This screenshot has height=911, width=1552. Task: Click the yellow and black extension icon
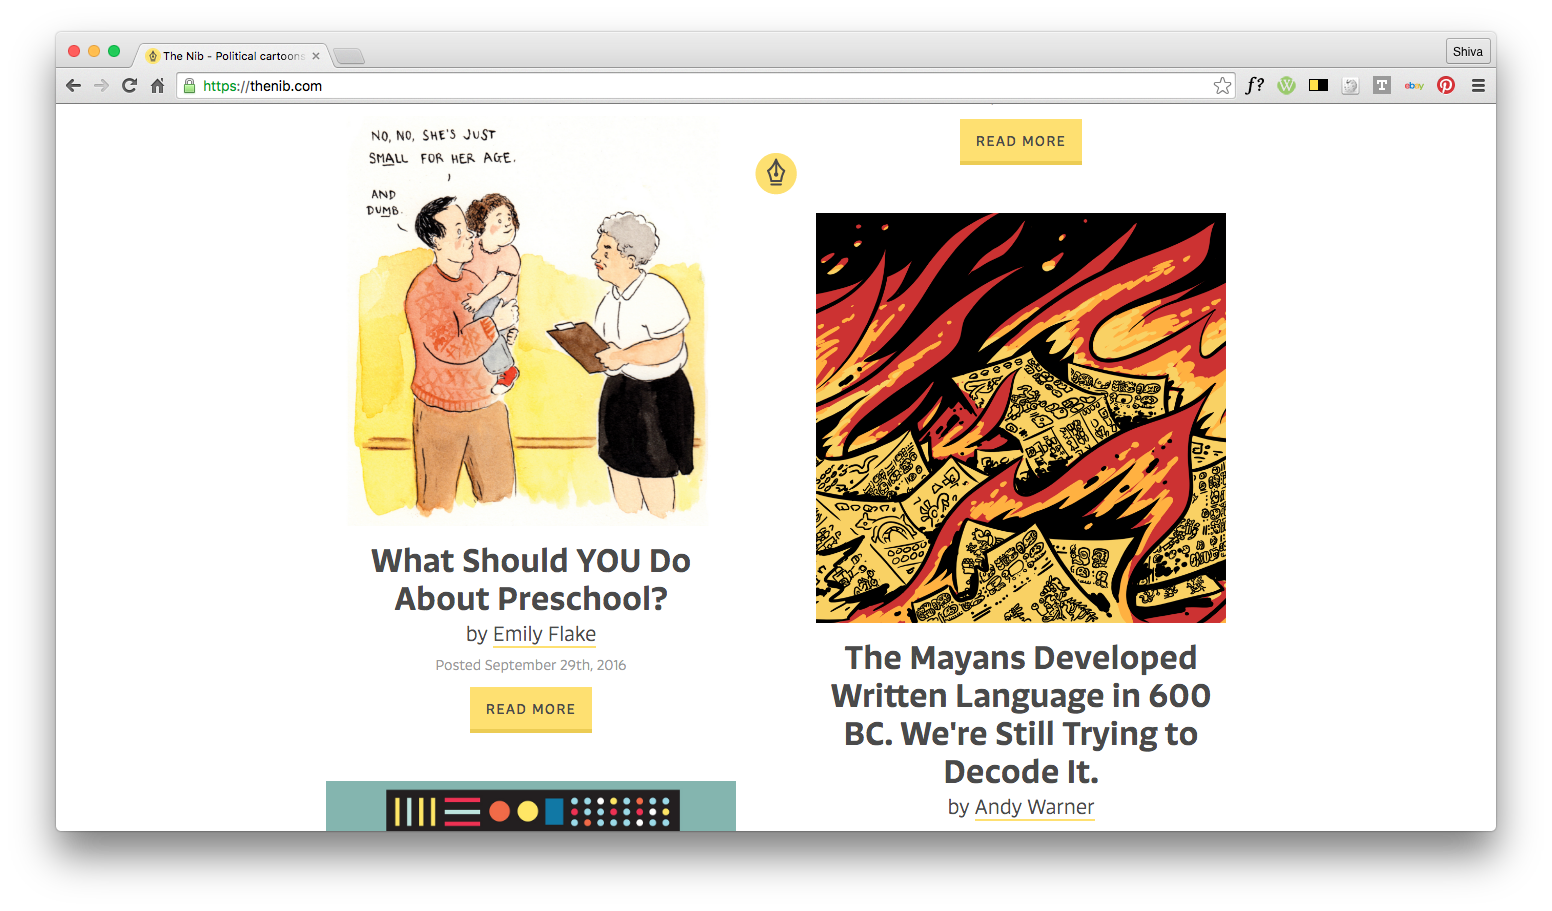point(1318,86)
